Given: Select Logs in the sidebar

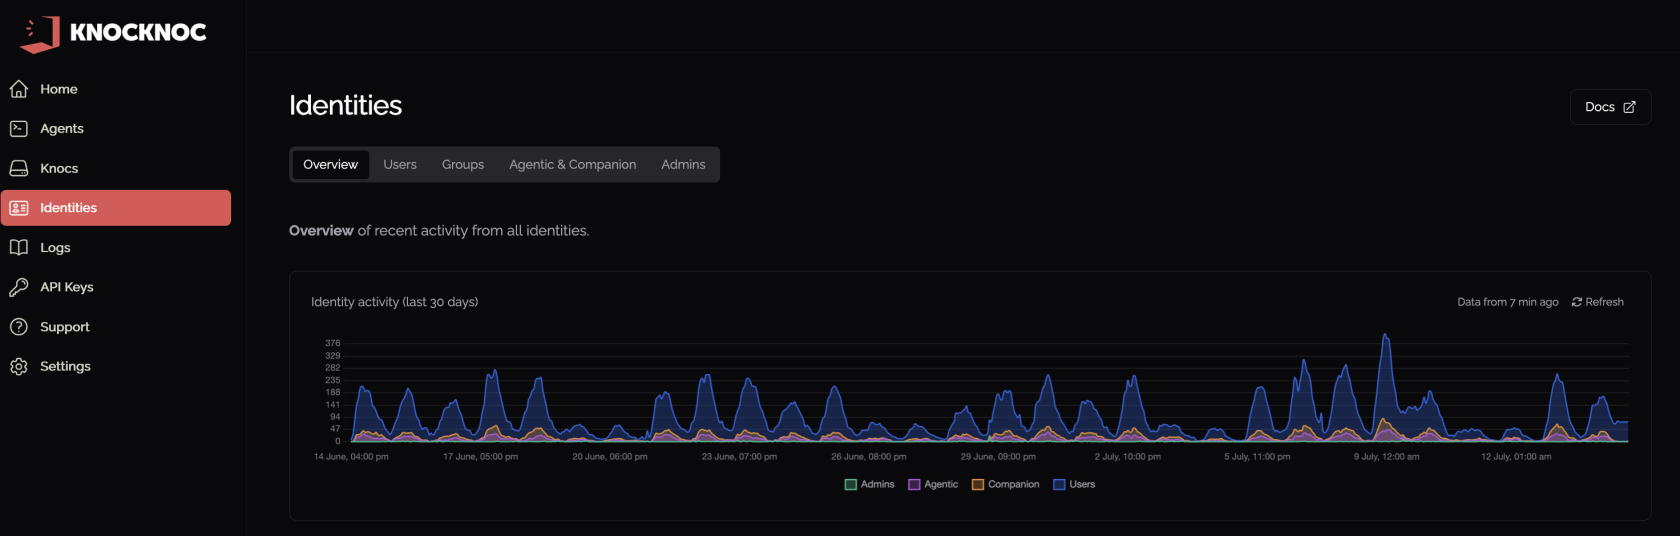Looking at the screenshot, I should 116,247.
